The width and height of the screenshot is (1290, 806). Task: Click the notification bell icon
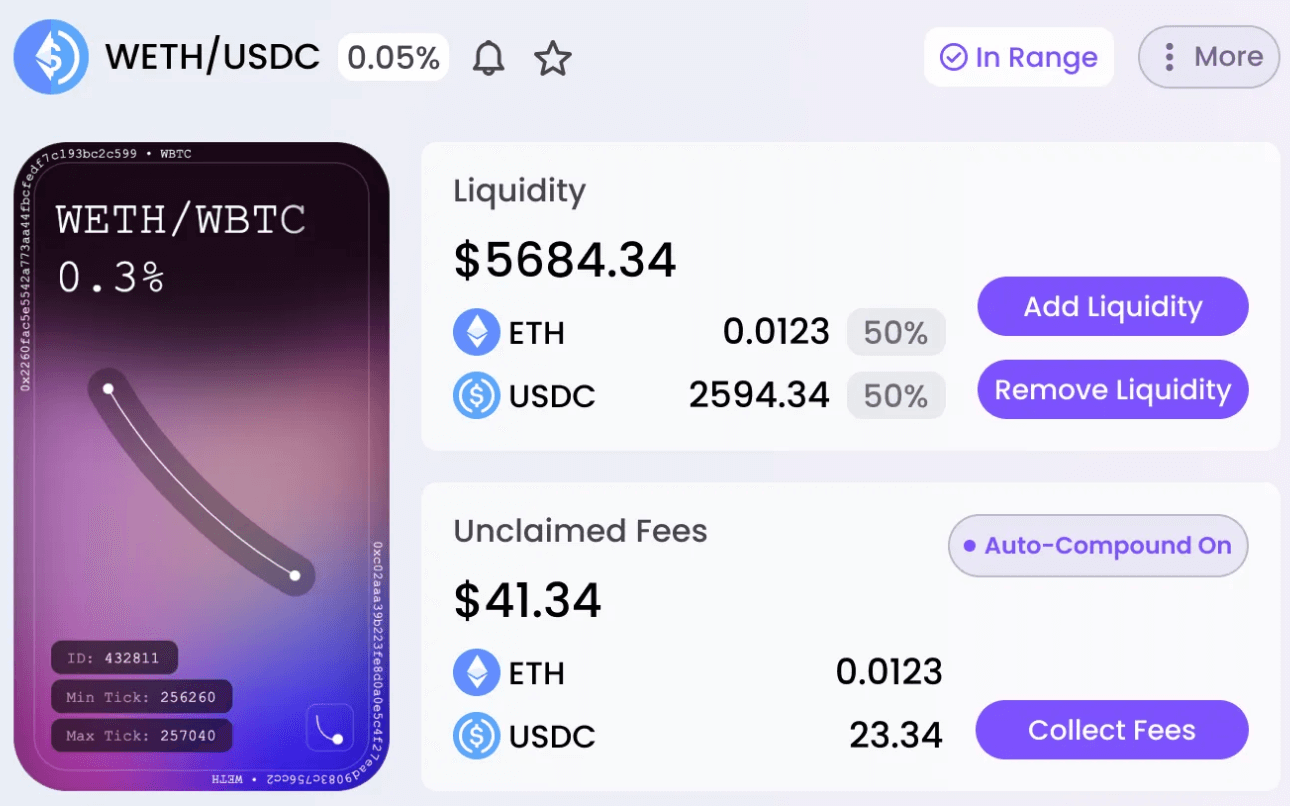click(x=488, y=59)
